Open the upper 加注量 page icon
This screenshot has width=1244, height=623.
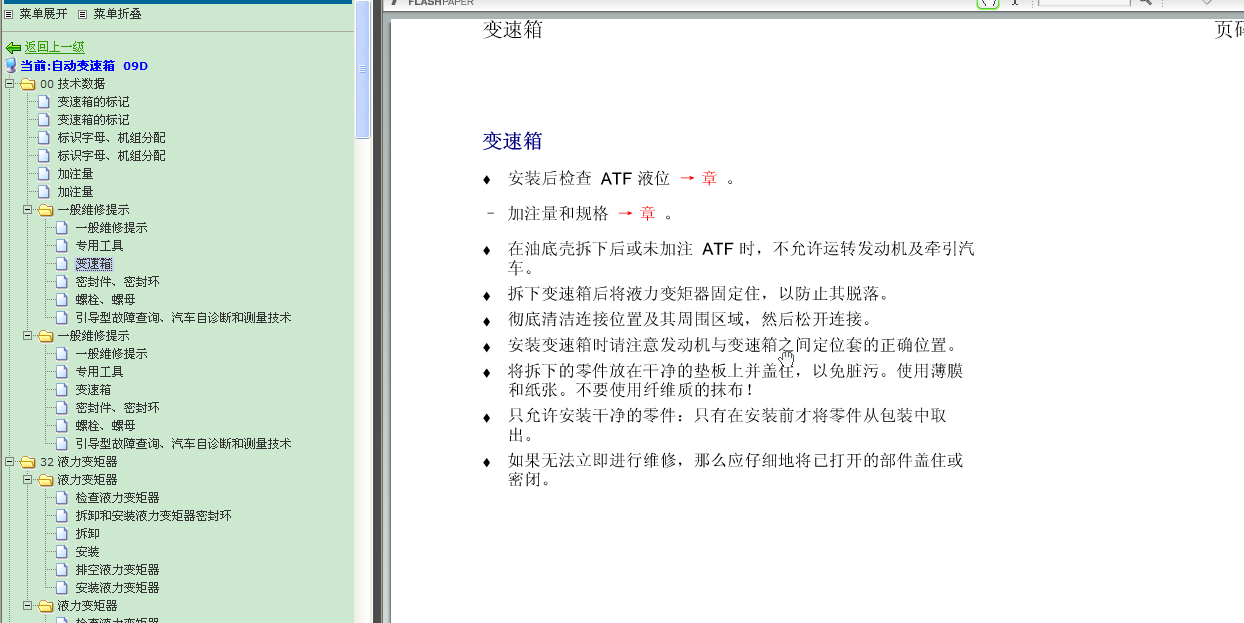point(44,174)
